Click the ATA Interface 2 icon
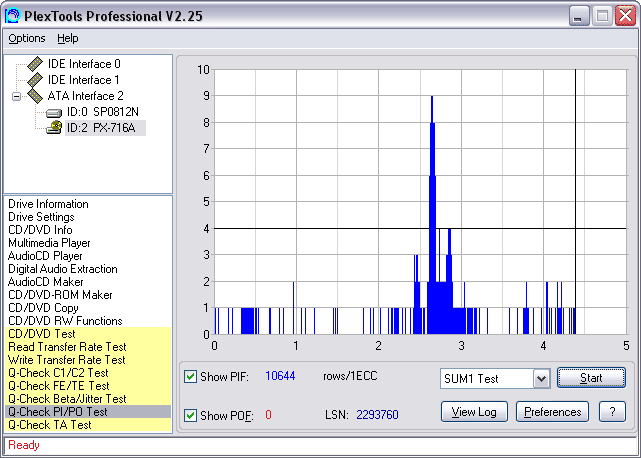Screen dimensions: 641x458 35,96
